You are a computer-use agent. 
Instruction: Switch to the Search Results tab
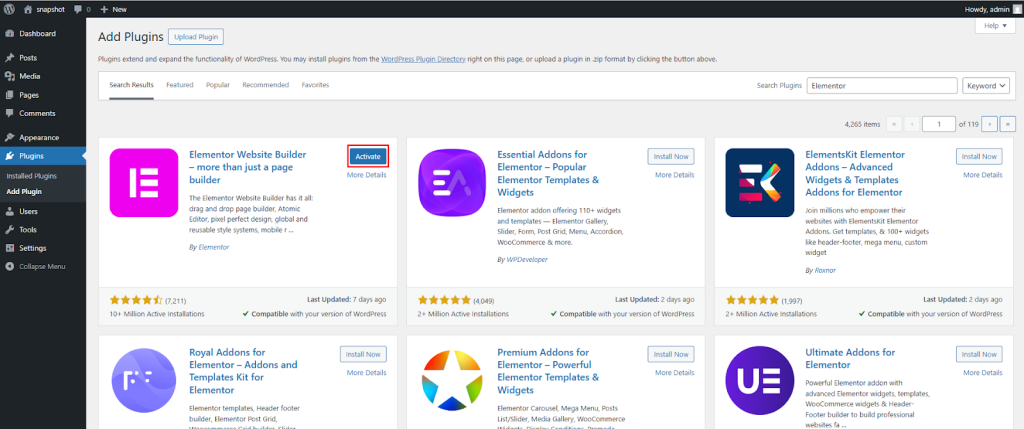(131, 85)
